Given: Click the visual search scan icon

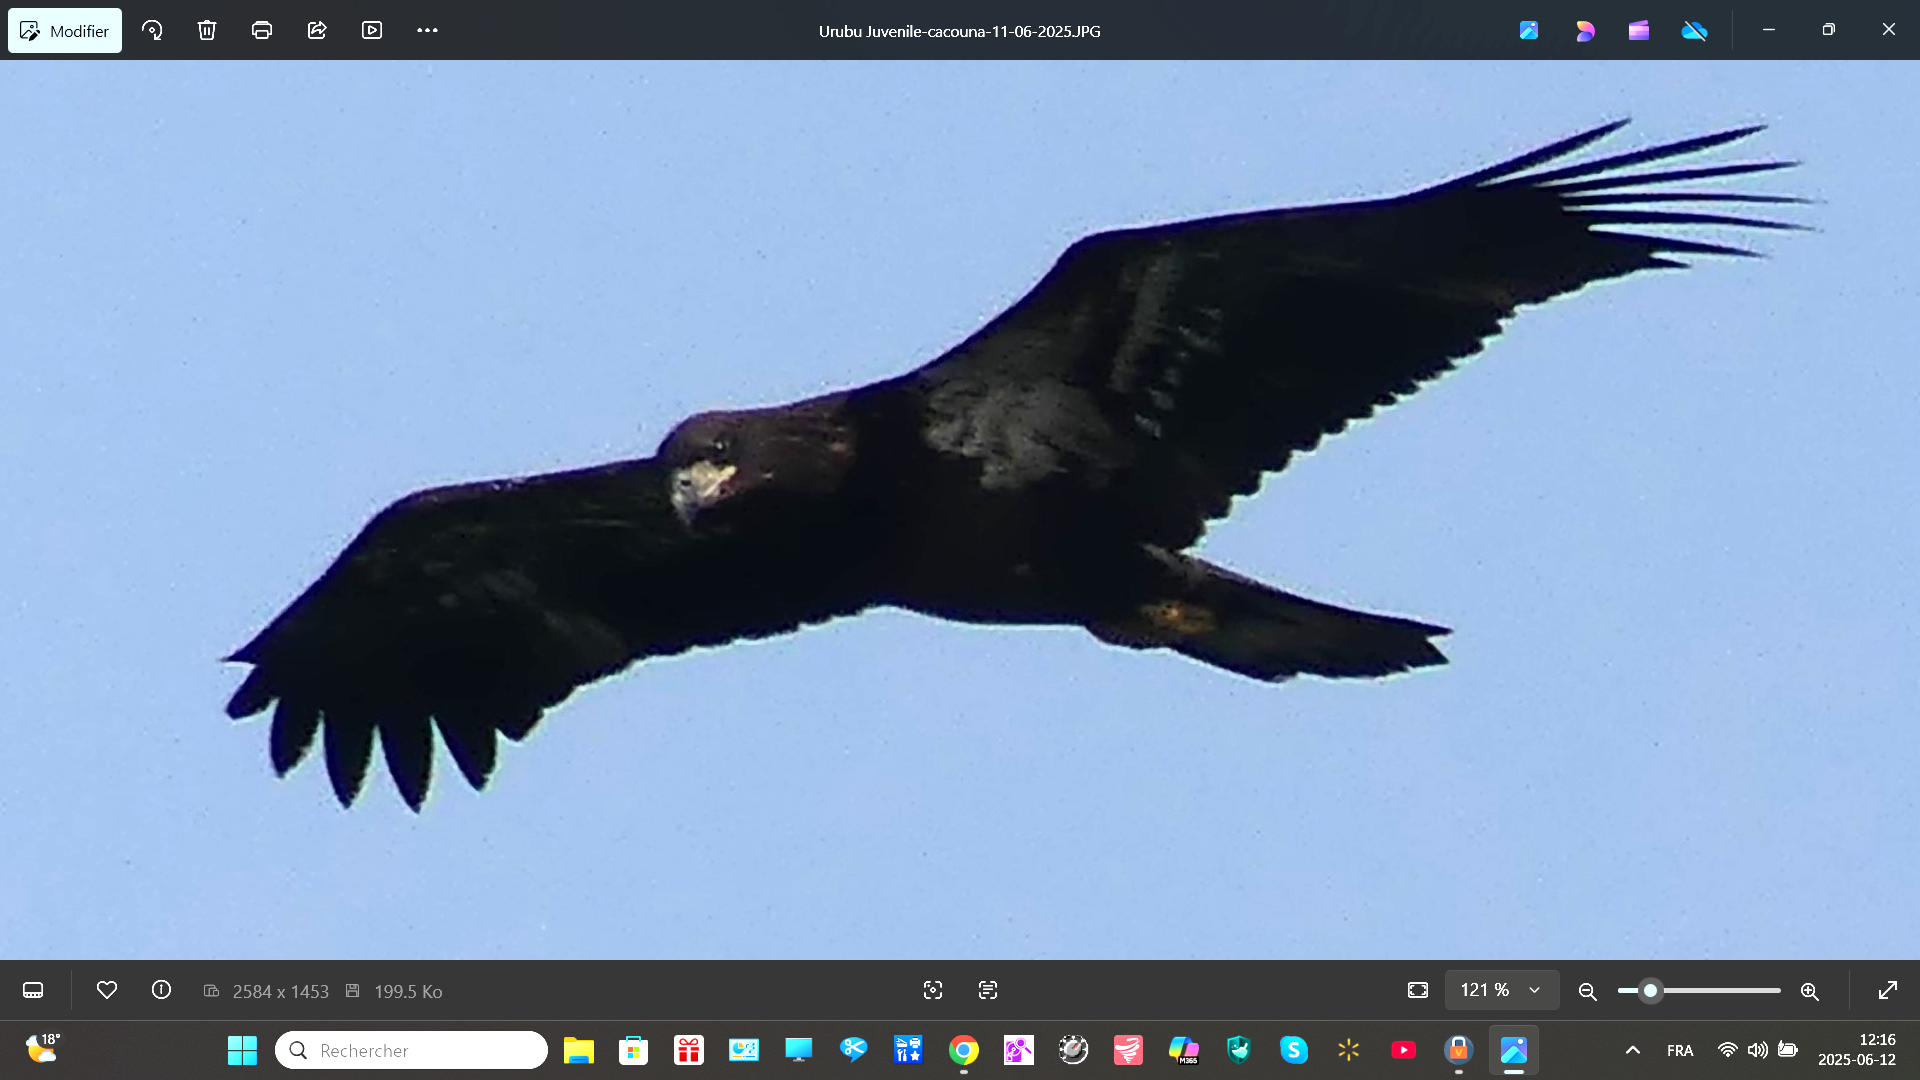Looking at the screenshot, I should point(933,990).
